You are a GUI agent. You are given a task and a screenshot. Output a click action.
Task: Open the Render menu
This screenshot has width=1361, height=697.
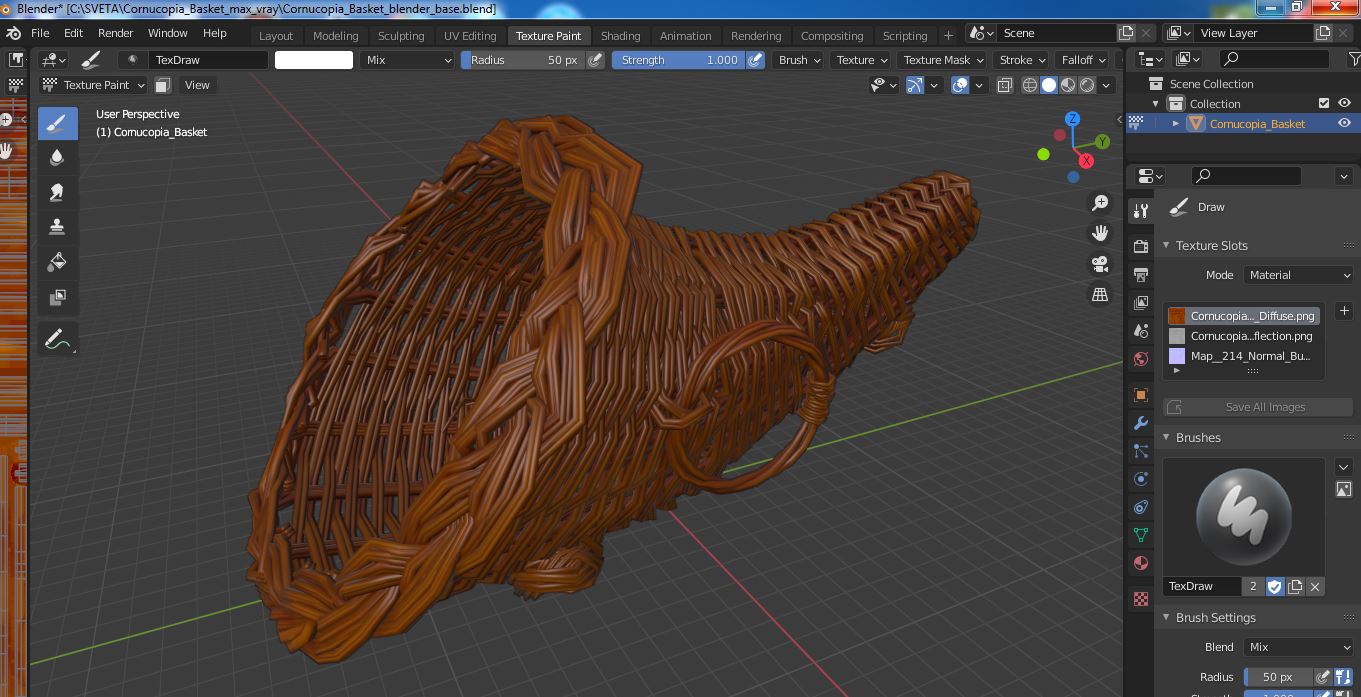[x=115, y=33]
